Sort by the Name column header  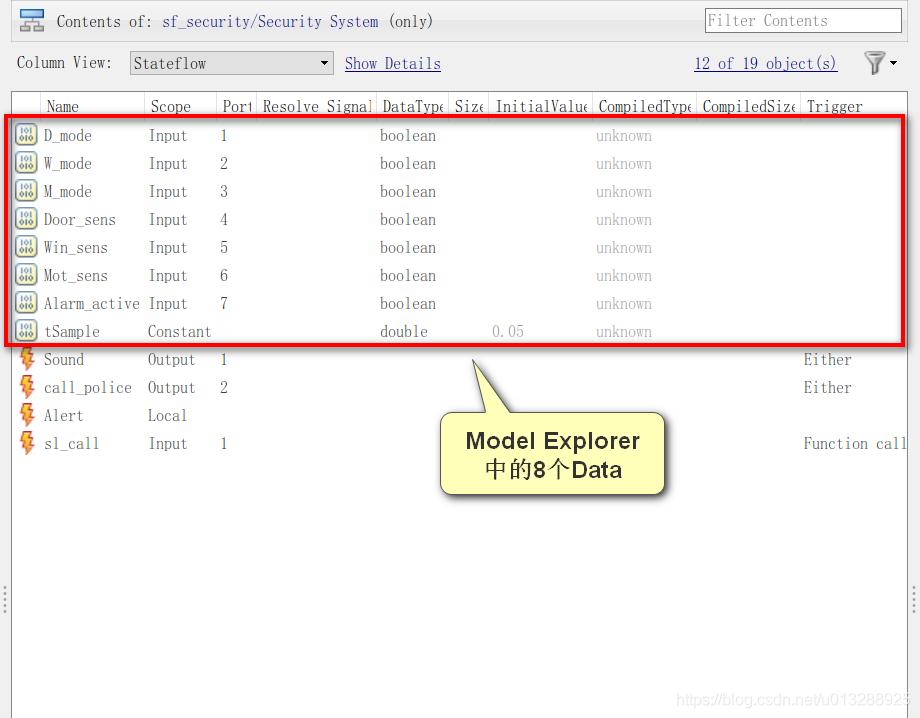92,106
